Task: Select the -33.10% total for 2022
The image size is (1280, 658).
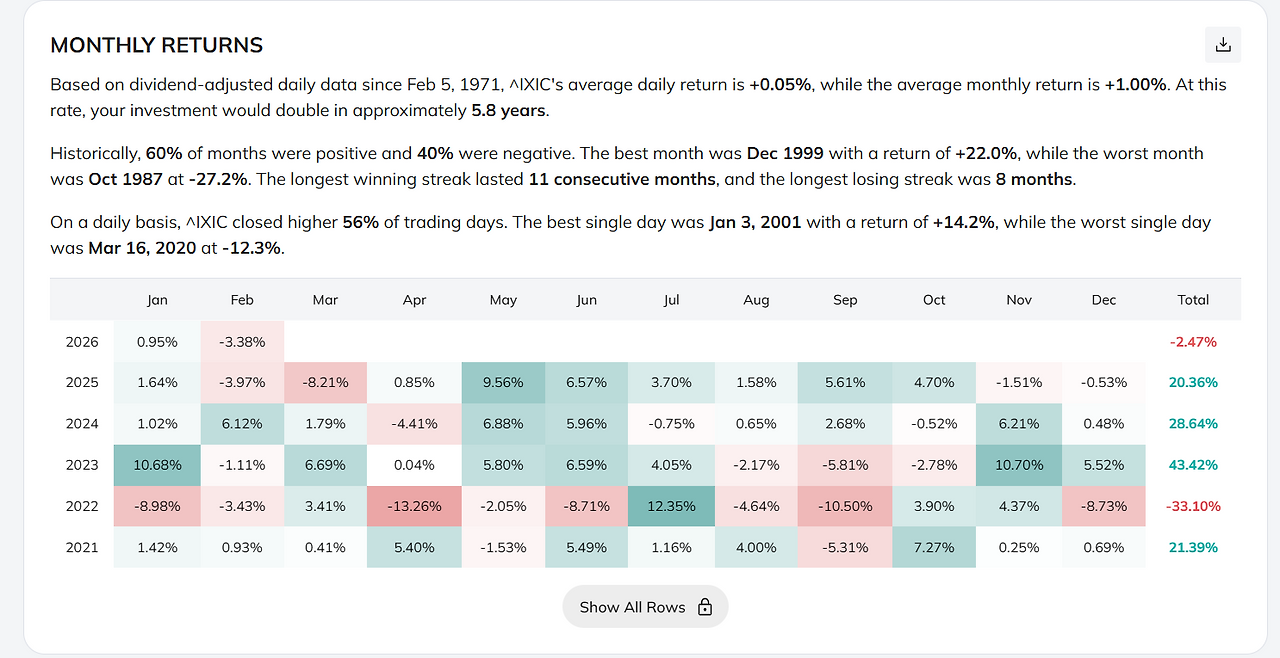Action: click(x=1193, y=506)
